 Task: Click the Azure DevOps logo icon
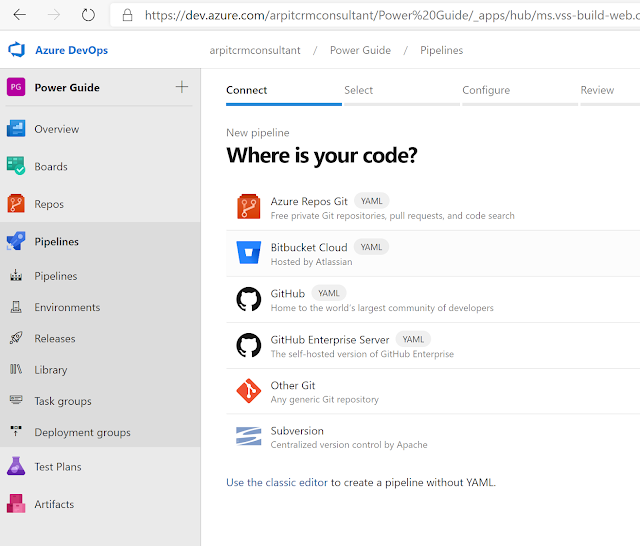(x=16, y=50)
